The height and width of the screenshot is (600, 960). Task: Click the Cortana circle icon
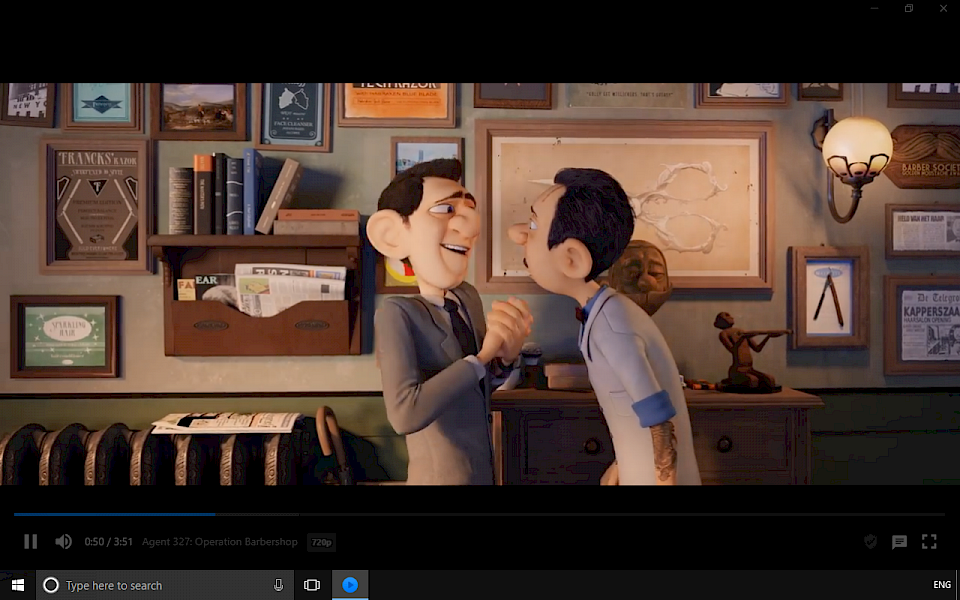(x=51, y=585)
